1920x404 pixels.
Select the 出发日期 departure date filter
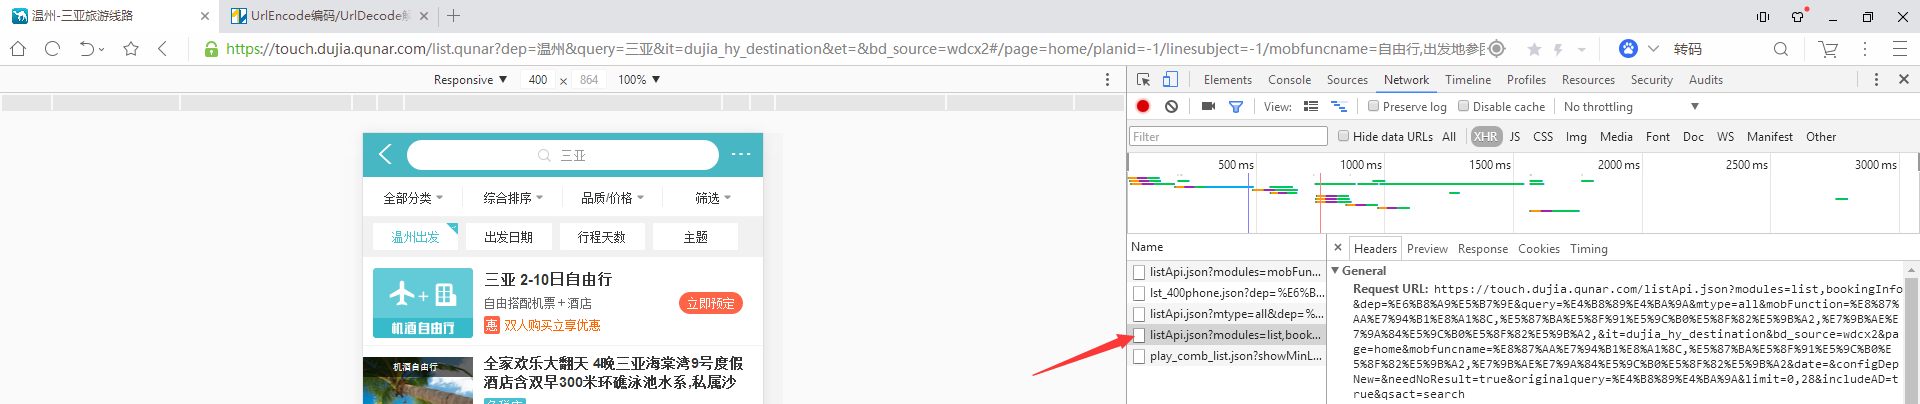pyautogui.click(x=508, y=237)
